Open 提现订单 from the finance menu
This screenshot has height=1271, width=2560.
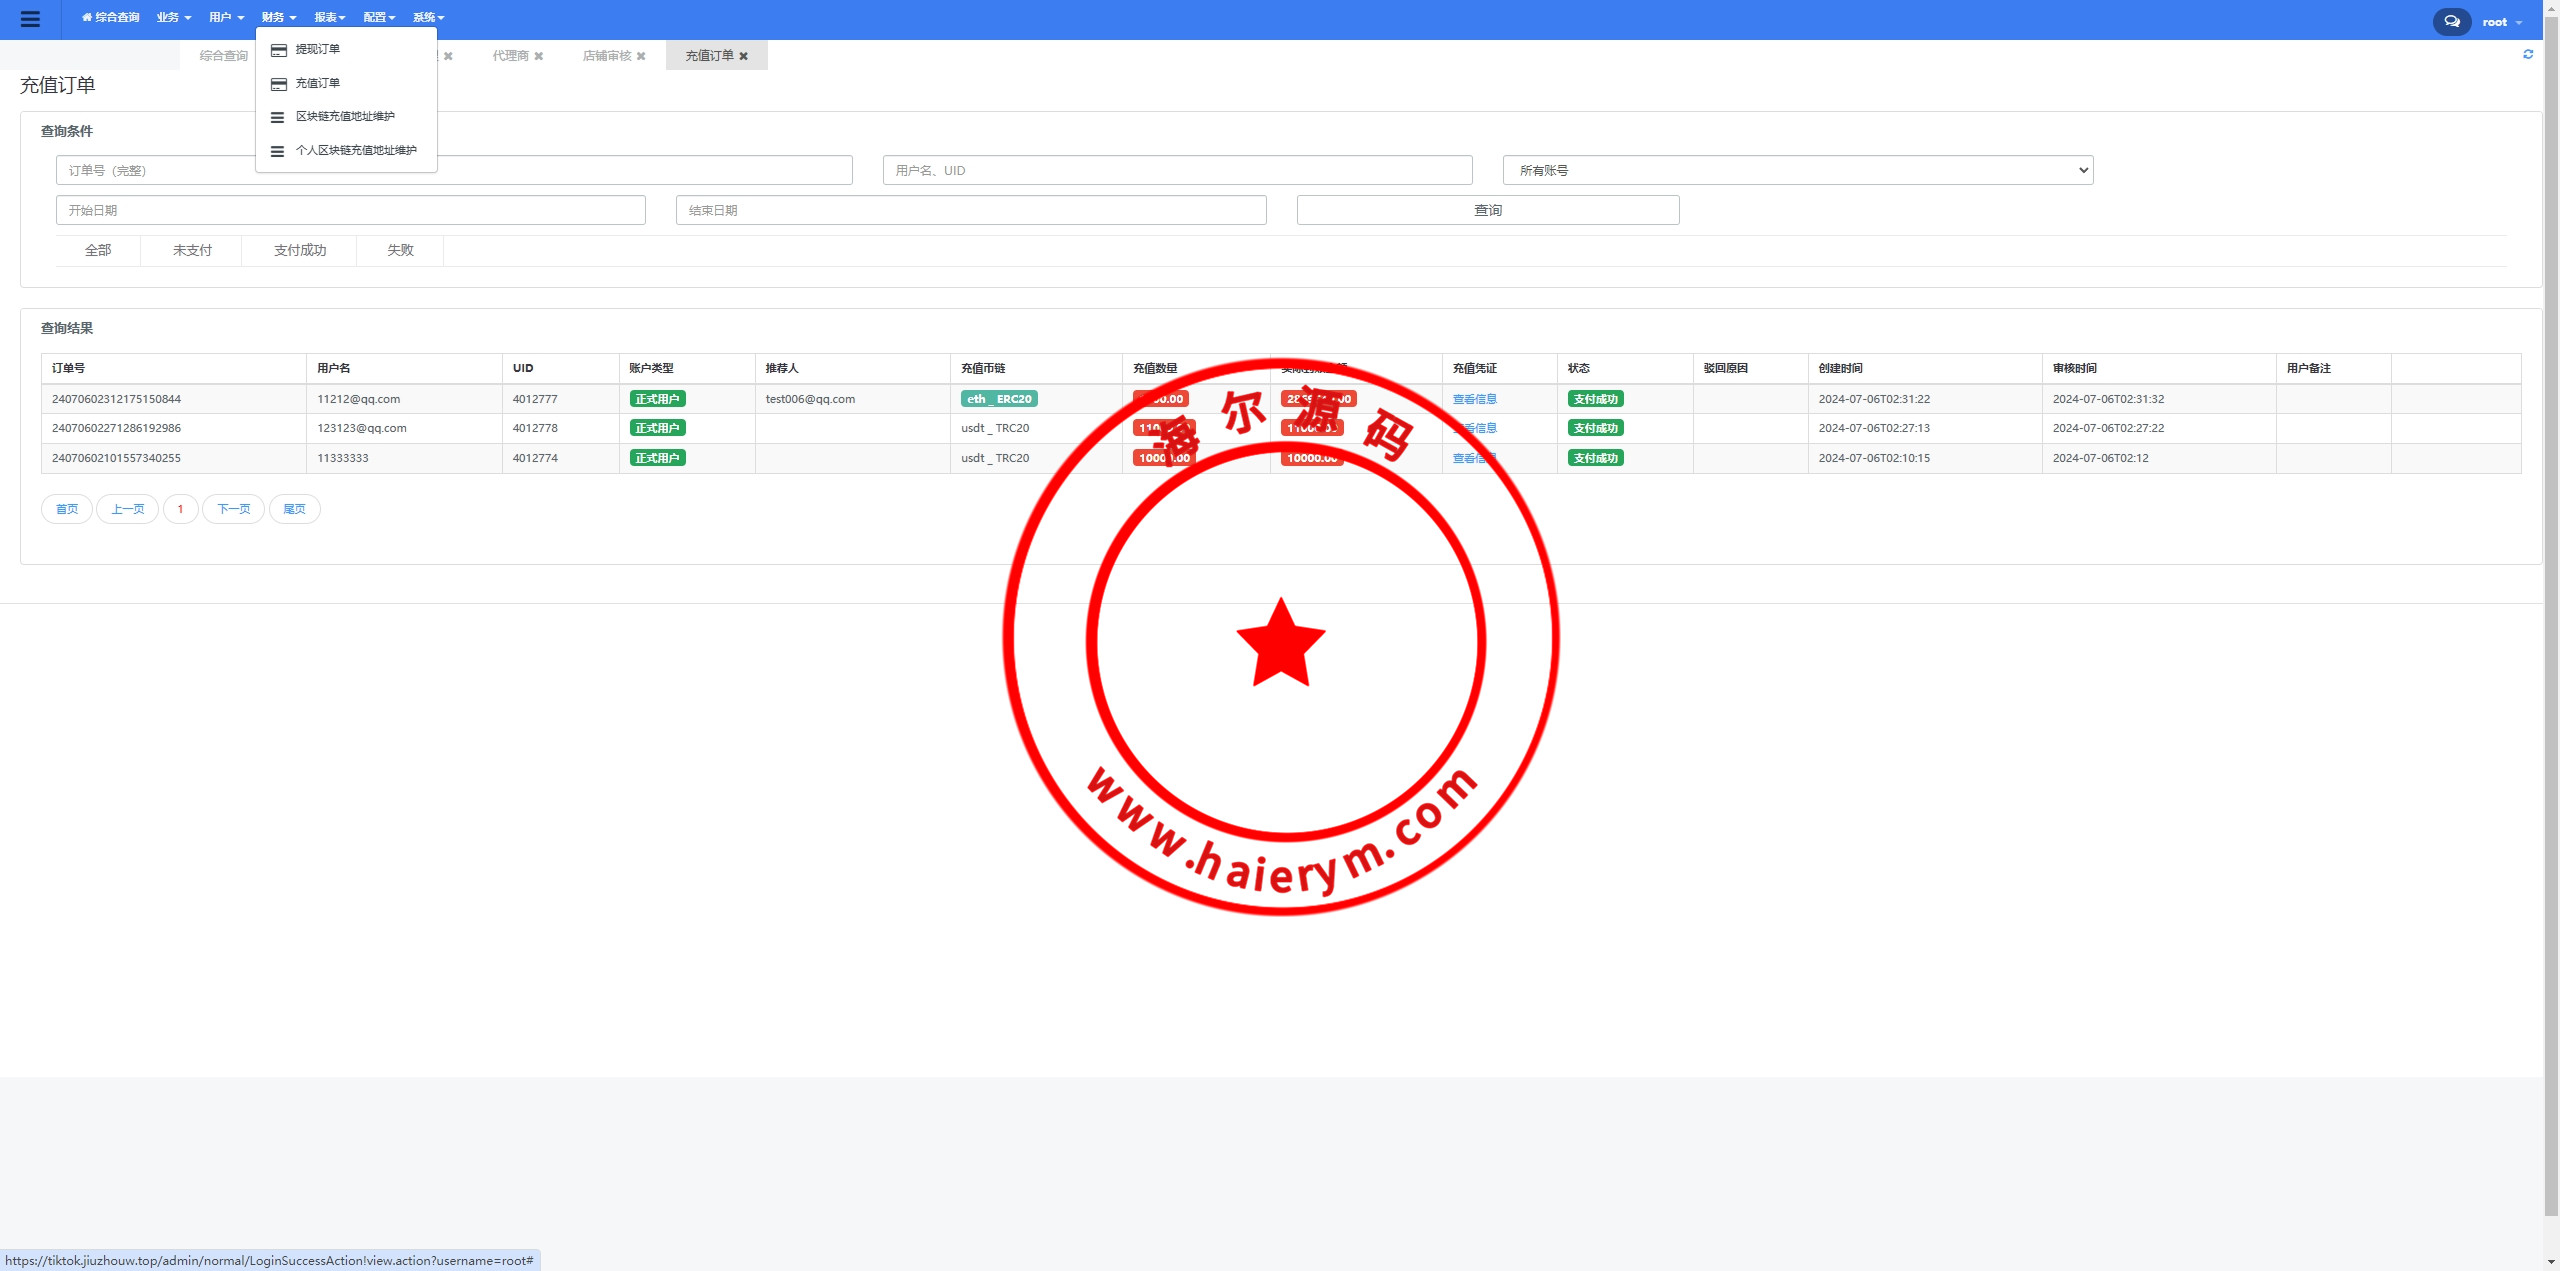coord(317,49)
